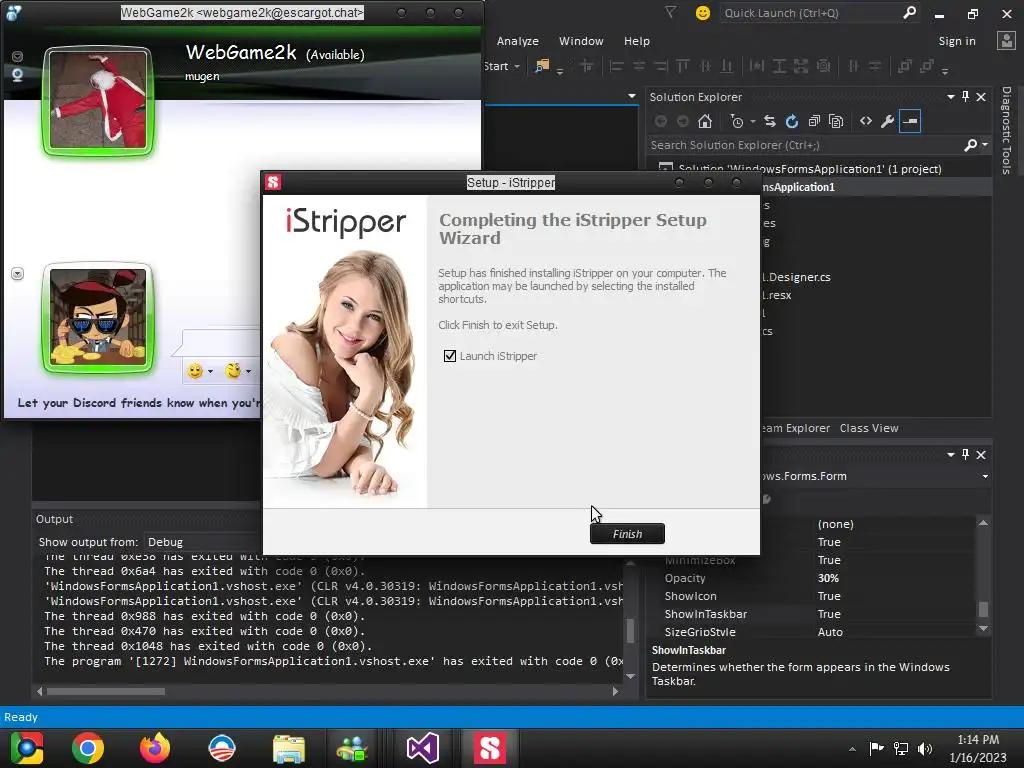Switch to Team Explorer tab
The width and height of the screenshot is (1024, 768).
click(795, 428)
